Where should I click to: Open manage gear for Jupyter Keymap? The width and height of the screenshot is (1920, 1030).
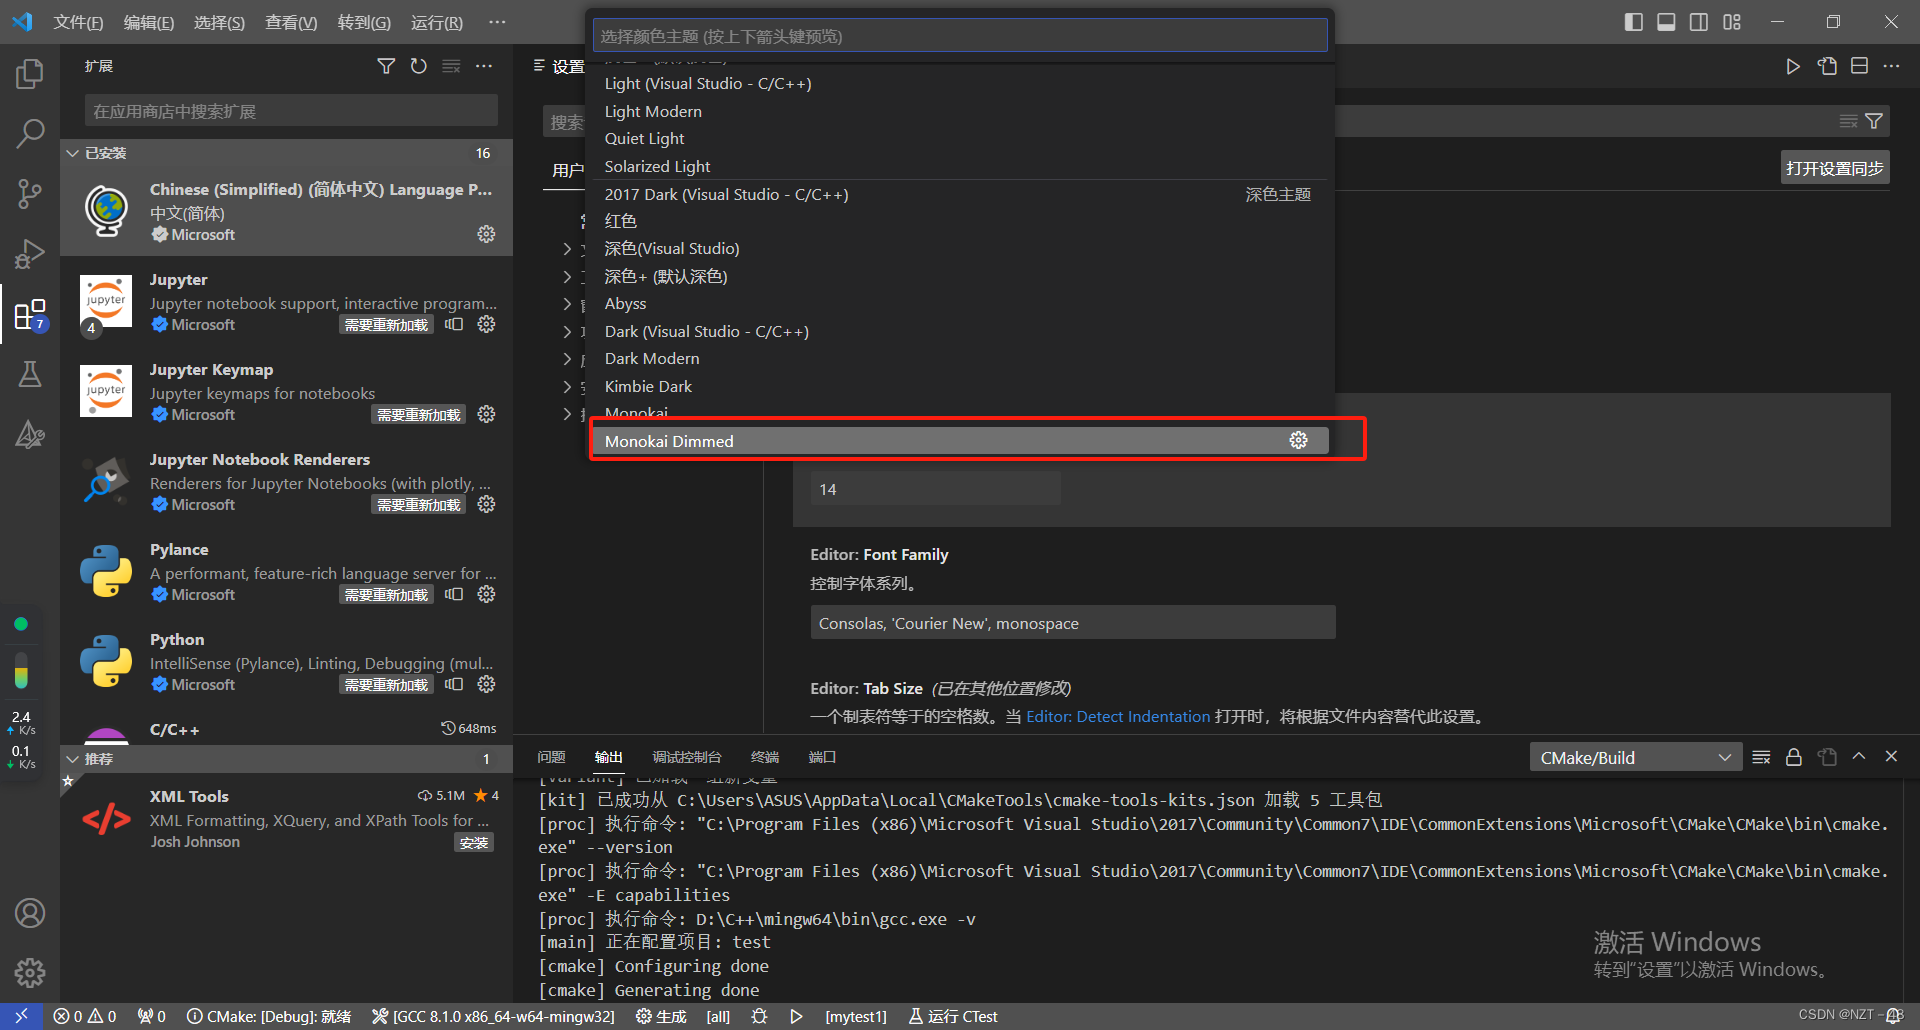click(486, 414)
